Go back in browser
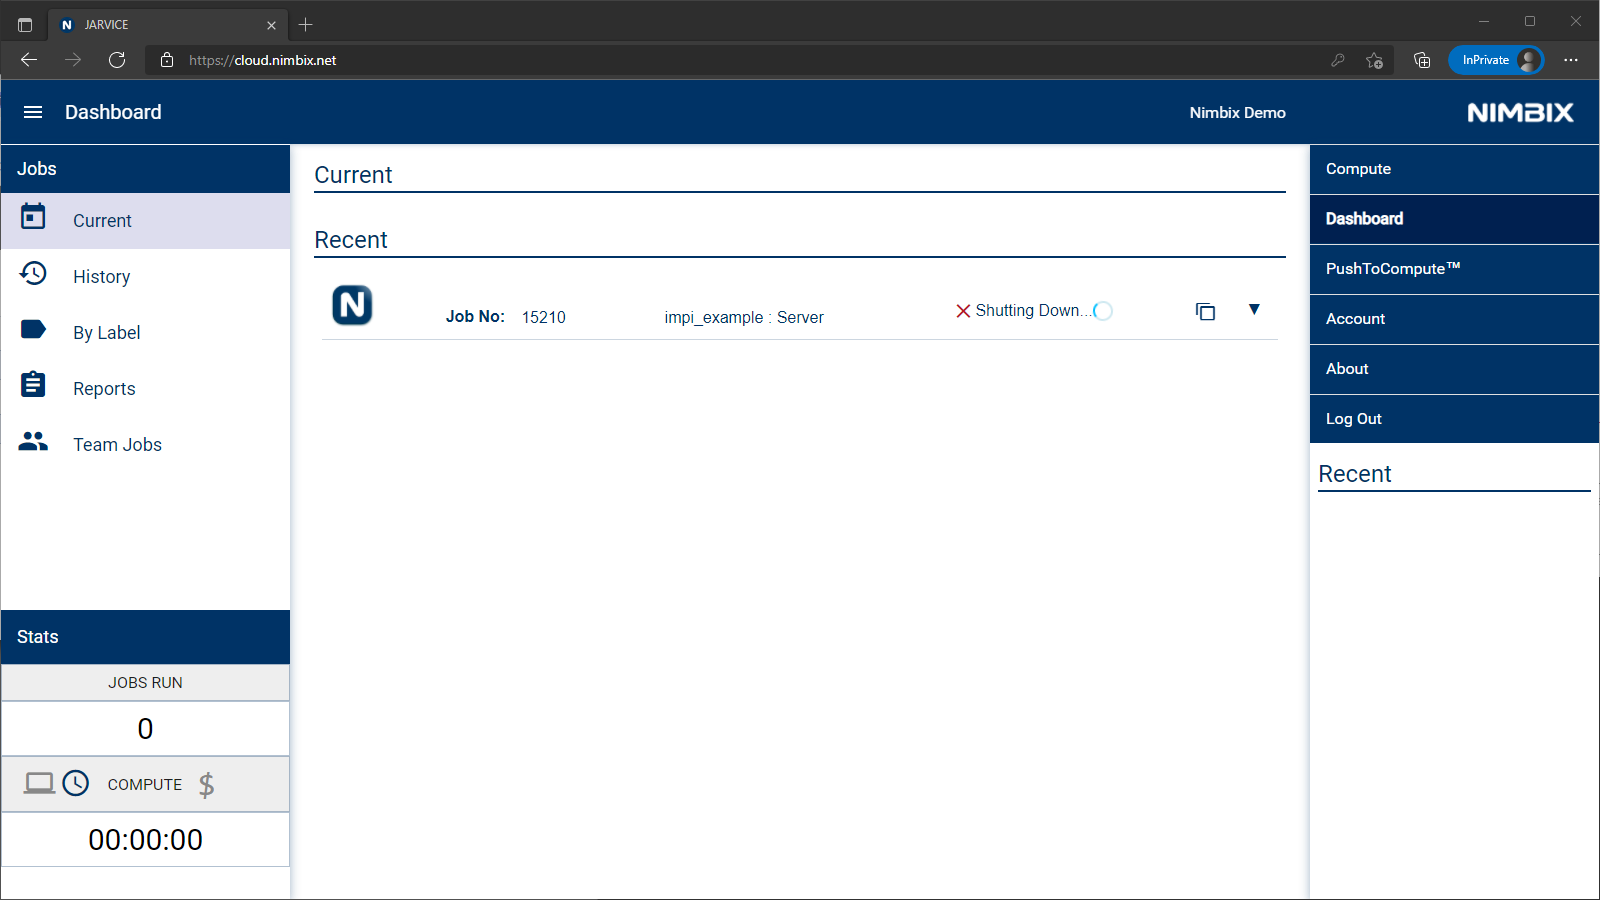Image resolution: width=1600 pixels, height=900 pixels. (29, 60)
